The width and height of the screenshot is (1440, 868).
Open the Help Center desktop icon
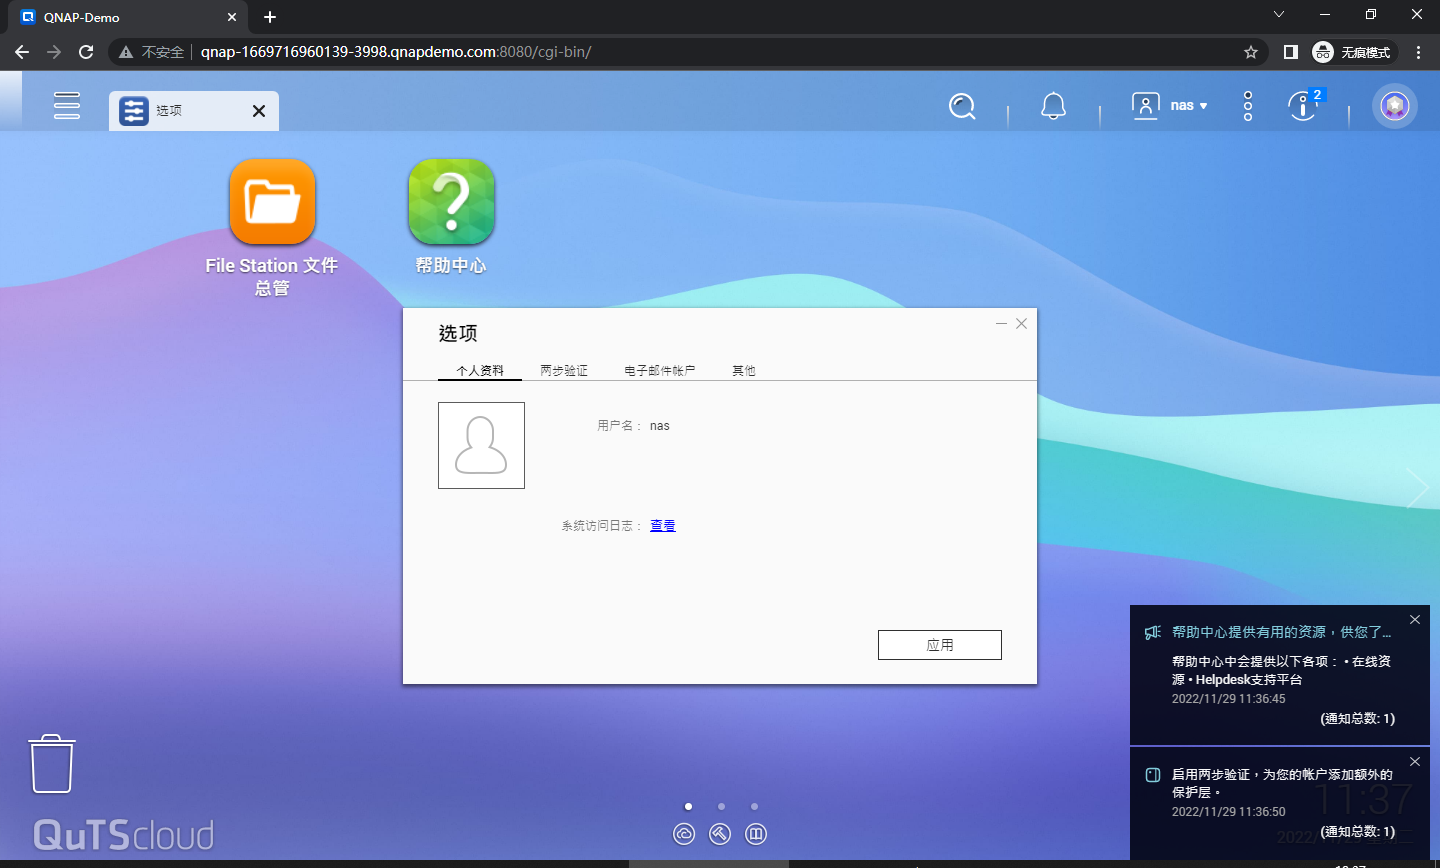(451, 203)
